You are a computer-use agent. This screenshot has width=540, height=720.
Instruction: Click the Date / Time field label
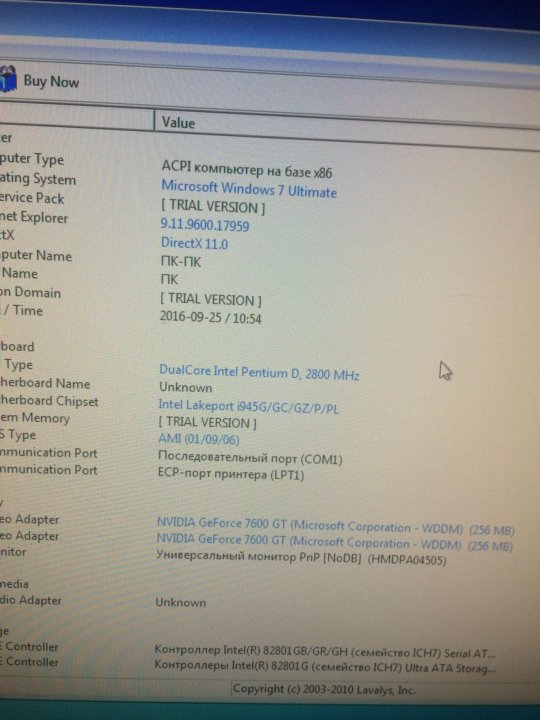22,310
